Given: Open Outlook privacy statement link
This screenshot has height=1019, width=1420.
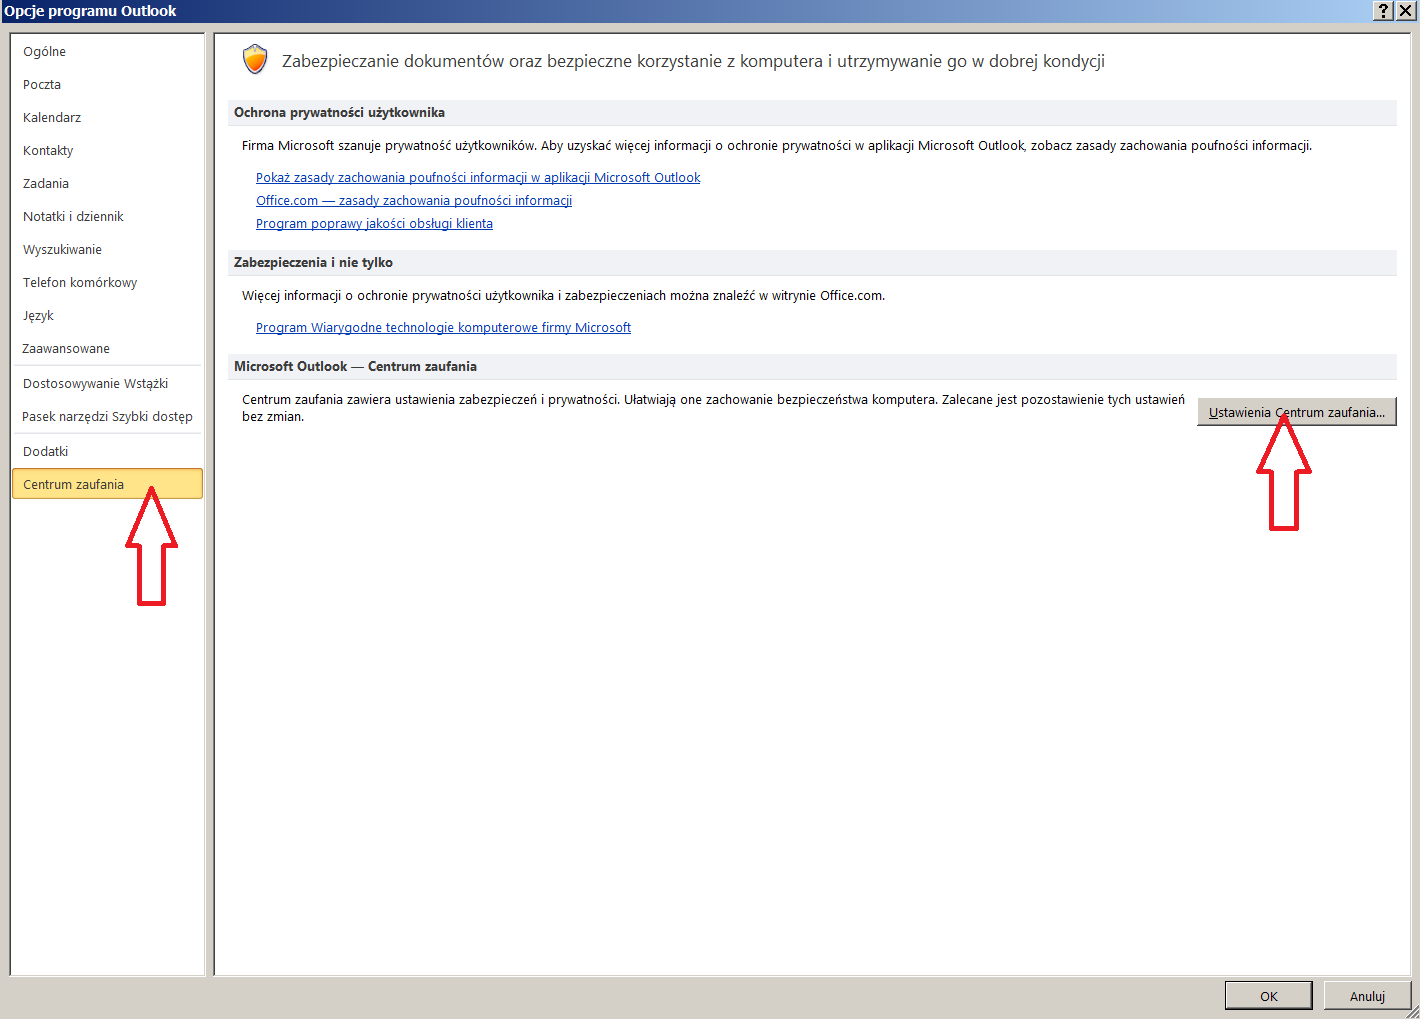Looking at the screenshot, I should 478,177.
